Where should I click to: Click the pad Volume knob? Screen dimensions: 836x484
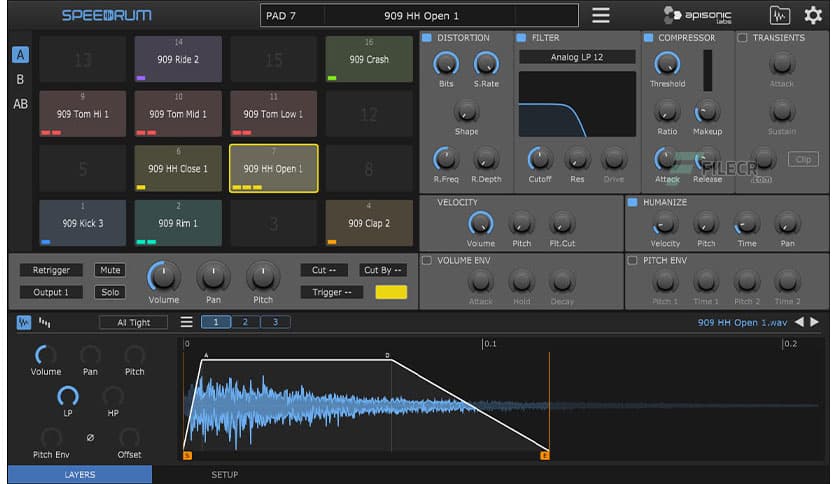click(x=163, y=276)
